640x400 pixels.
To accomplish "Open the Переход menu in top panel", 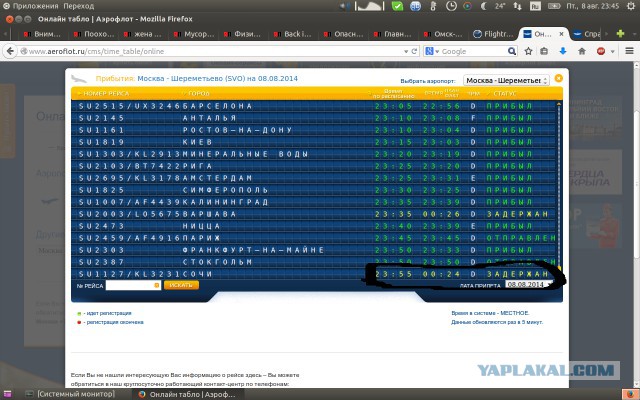I will tap(79, 6).
